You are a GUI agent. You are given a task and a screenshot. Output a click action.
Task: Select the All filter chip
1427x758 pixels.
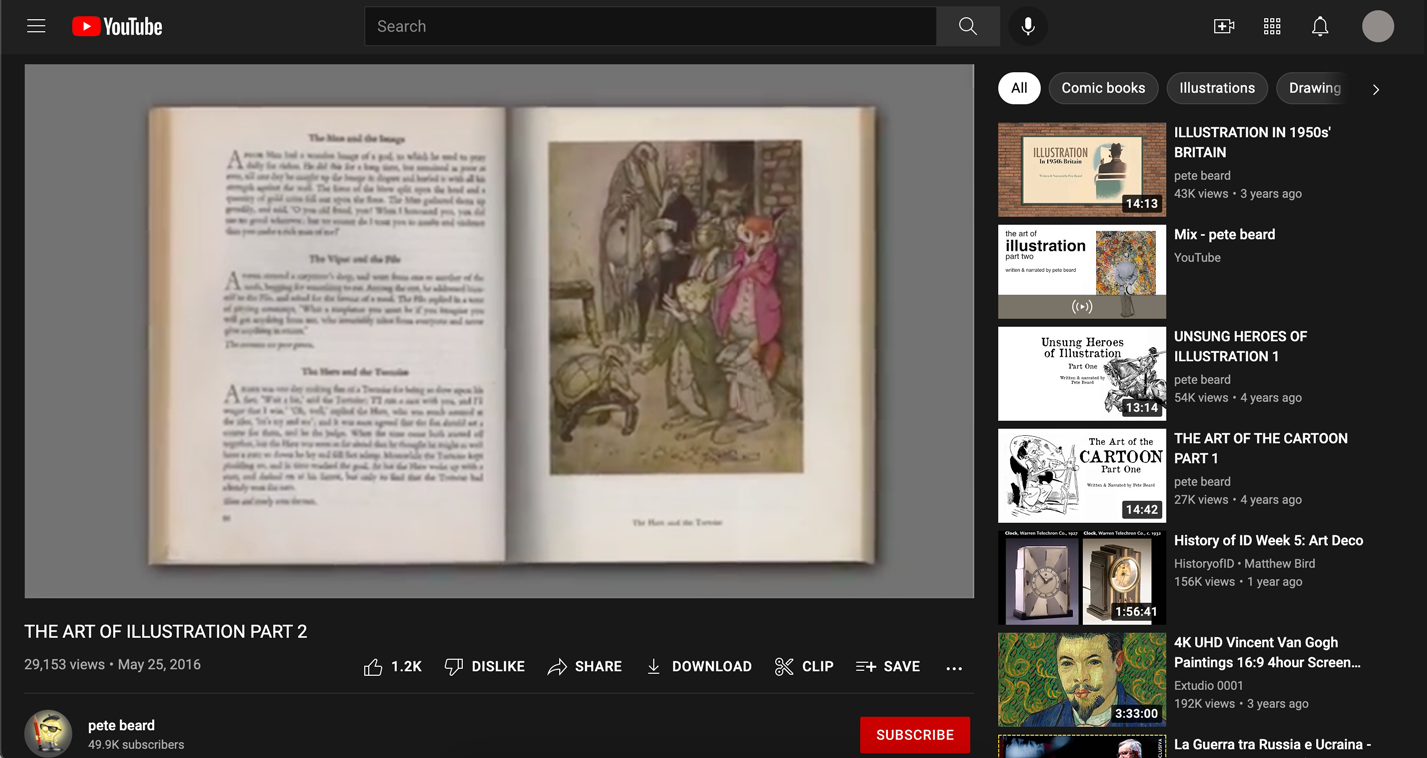coord(1019,88)
